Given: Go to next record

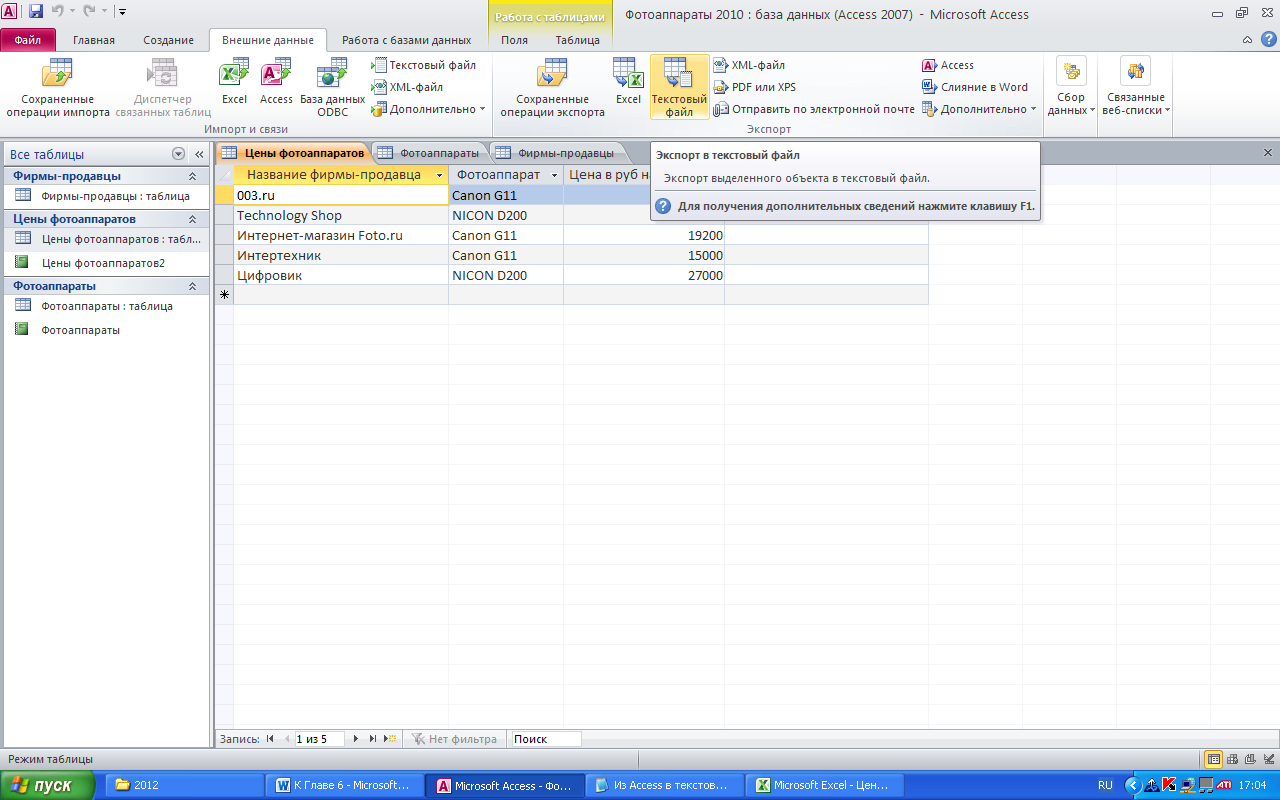Looking at the screenshot, I should tap(355, 739).
